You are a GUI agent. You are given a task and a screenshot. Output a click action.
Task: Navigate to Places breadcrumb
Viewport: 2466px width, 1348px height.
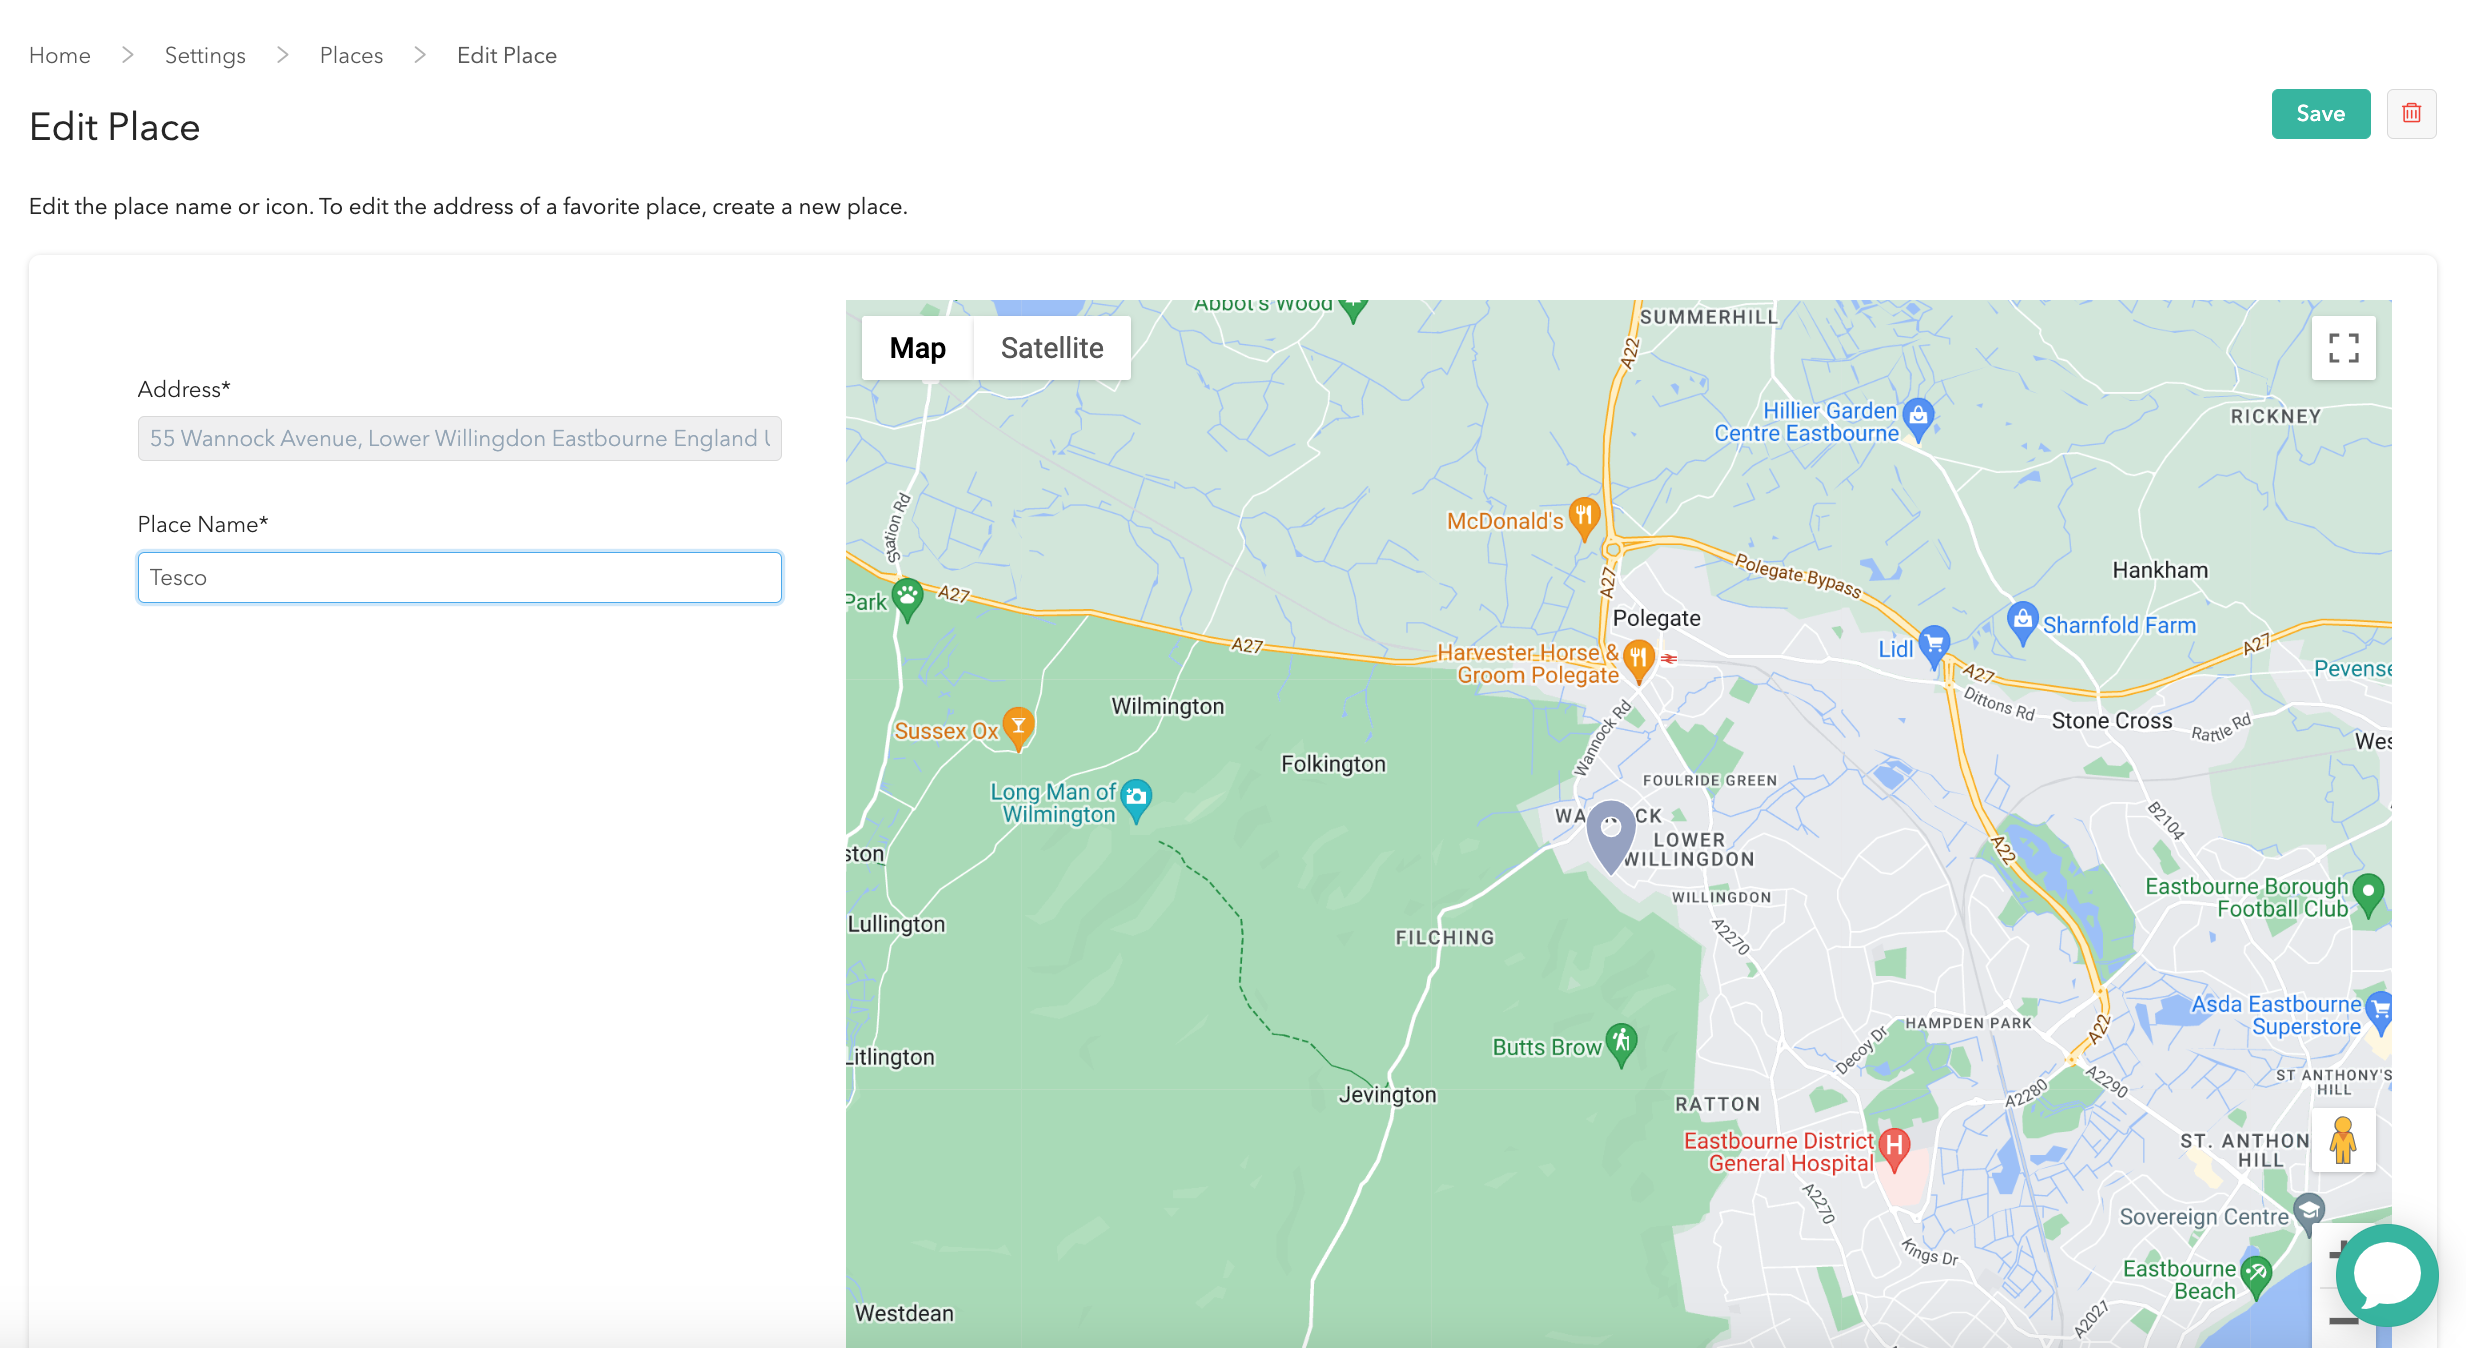pyautogui.click(x=351, y=55)
